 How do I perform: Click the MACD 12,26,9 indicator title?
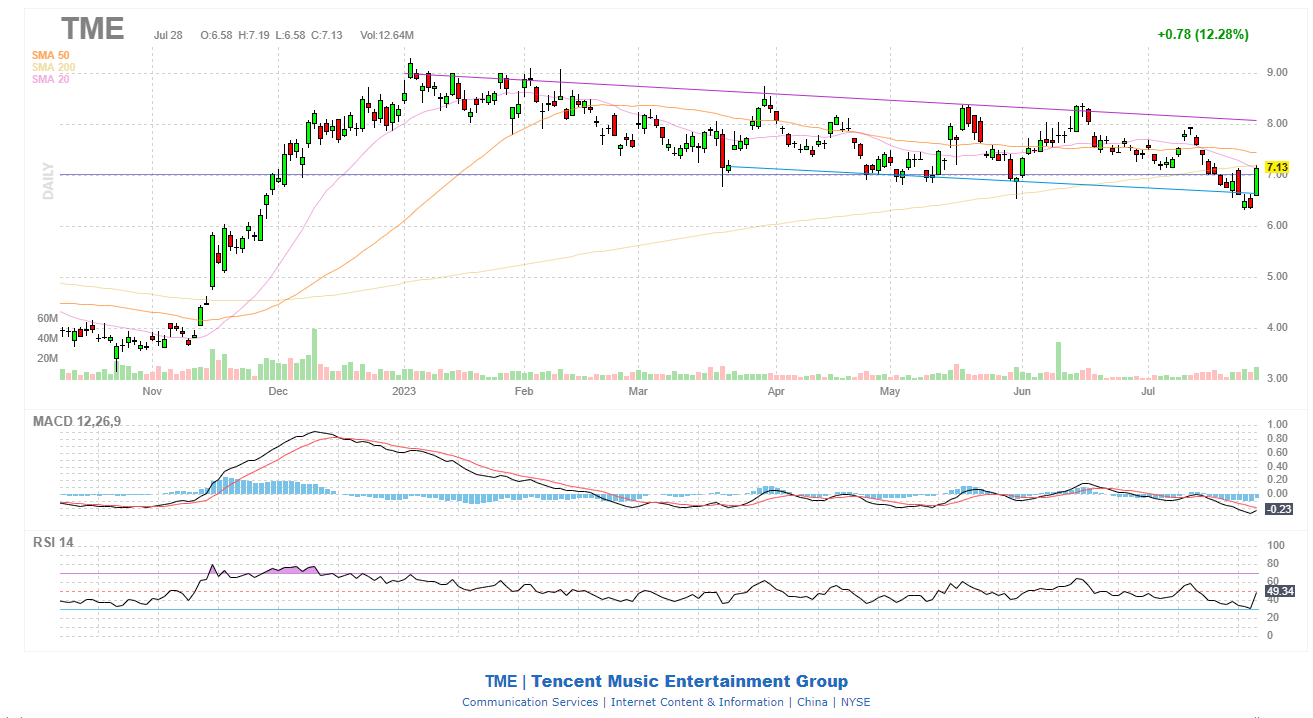[77, 421]
